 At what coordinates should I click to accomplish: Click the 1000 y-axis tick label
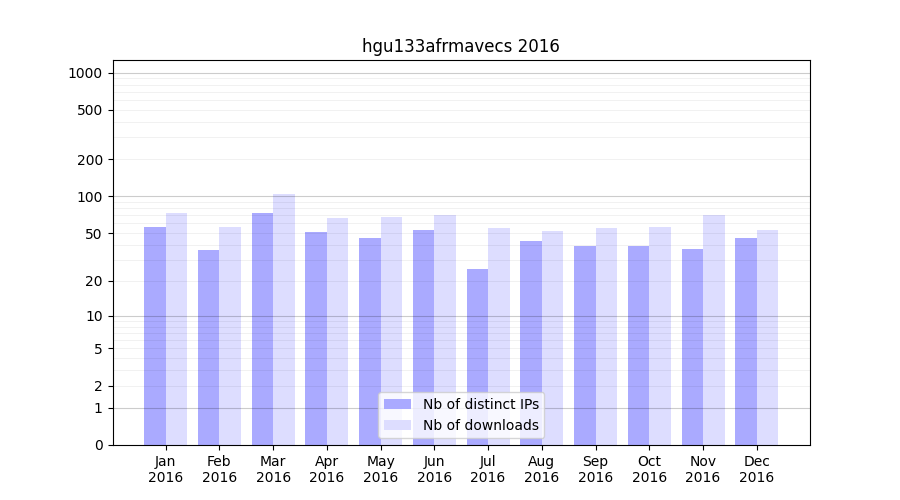(85, 73)
